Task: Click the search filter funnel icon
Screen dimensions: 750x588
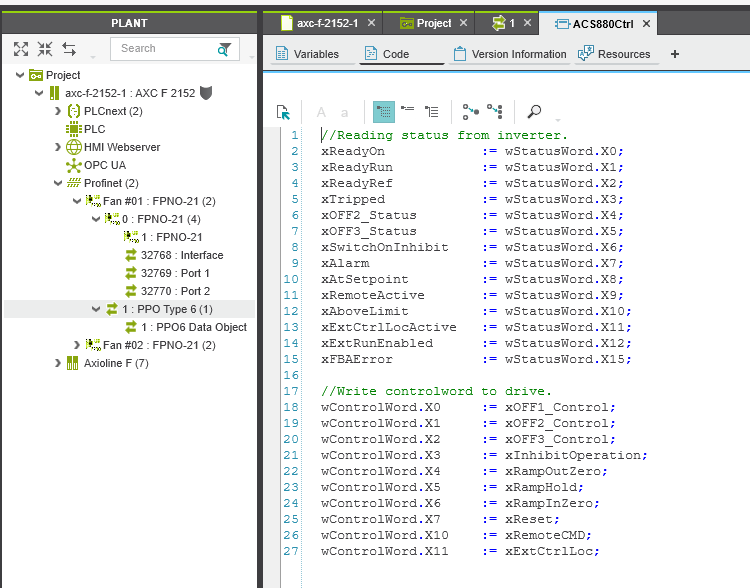Action: click(225, 49)
